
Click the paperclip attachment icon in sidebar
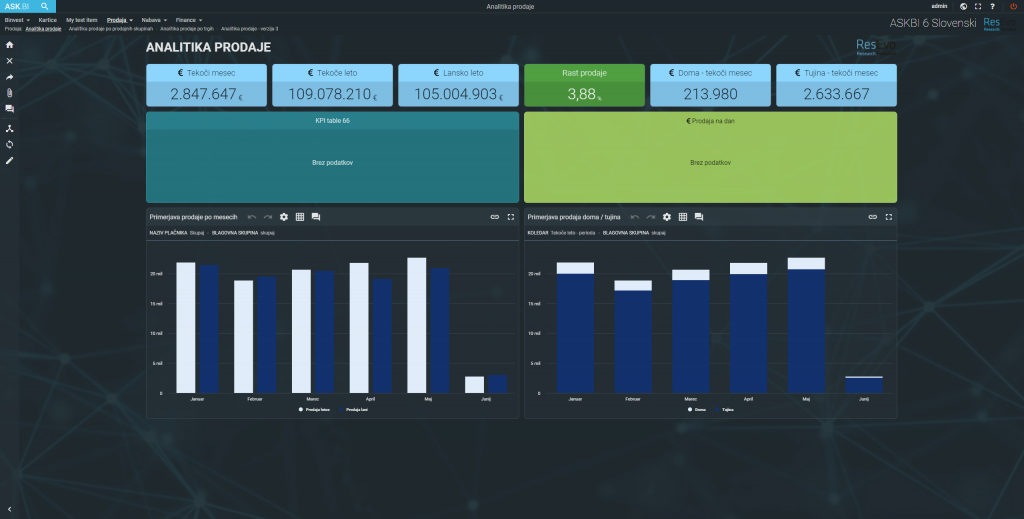click(10, 92)
